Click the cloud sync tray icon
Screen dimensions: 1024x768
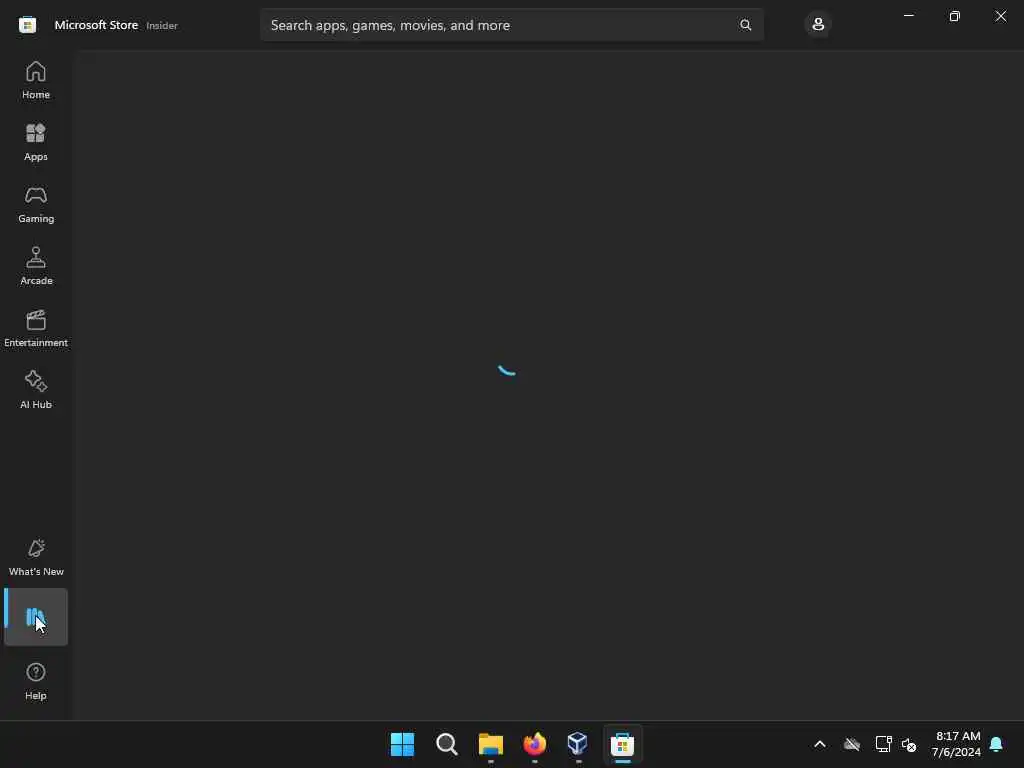point(852,744)
